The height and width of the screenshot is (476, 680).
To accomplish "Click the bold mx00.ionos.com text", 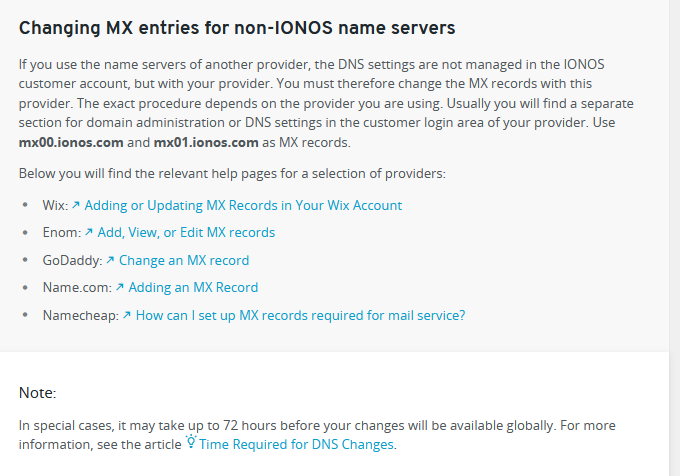I will 71,142.
